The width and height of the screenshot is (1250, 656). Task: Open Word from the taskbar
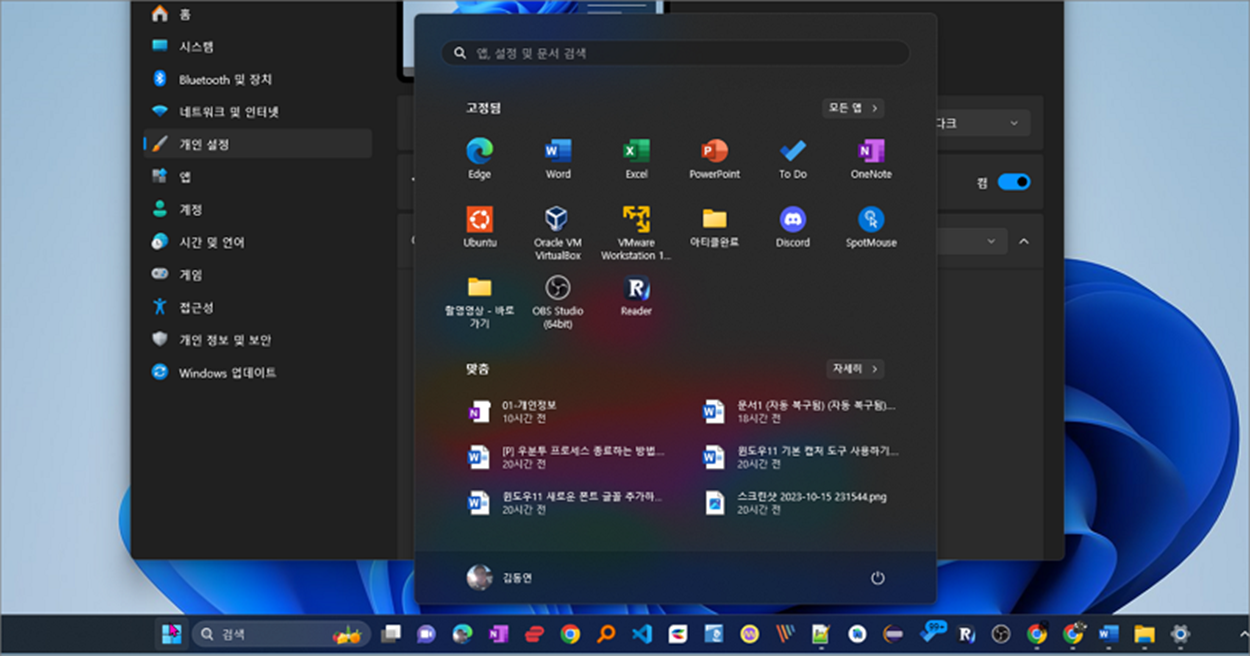click(1108, 634)
